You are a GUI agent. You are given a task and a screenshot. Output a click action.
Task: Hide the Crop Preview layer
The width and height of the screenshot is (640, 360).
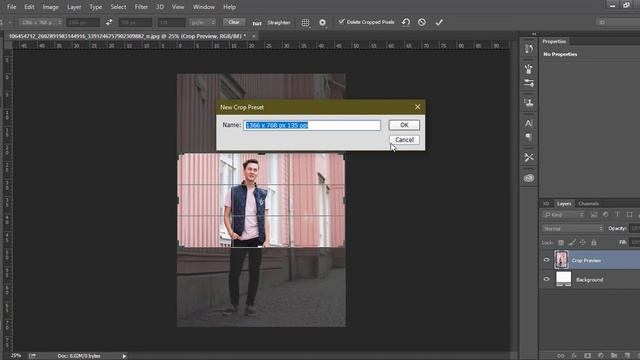[547, 260]
